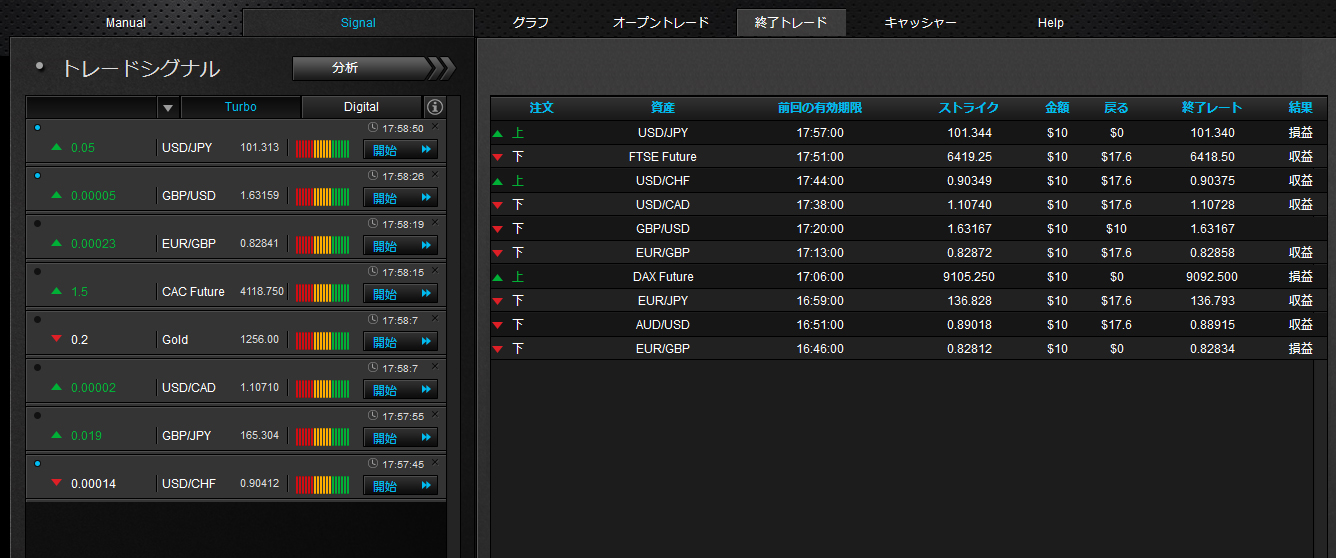Dismiss the Gold signal card
The height and width of the screenshot is (558, 1336).
(x=435, y=318)
